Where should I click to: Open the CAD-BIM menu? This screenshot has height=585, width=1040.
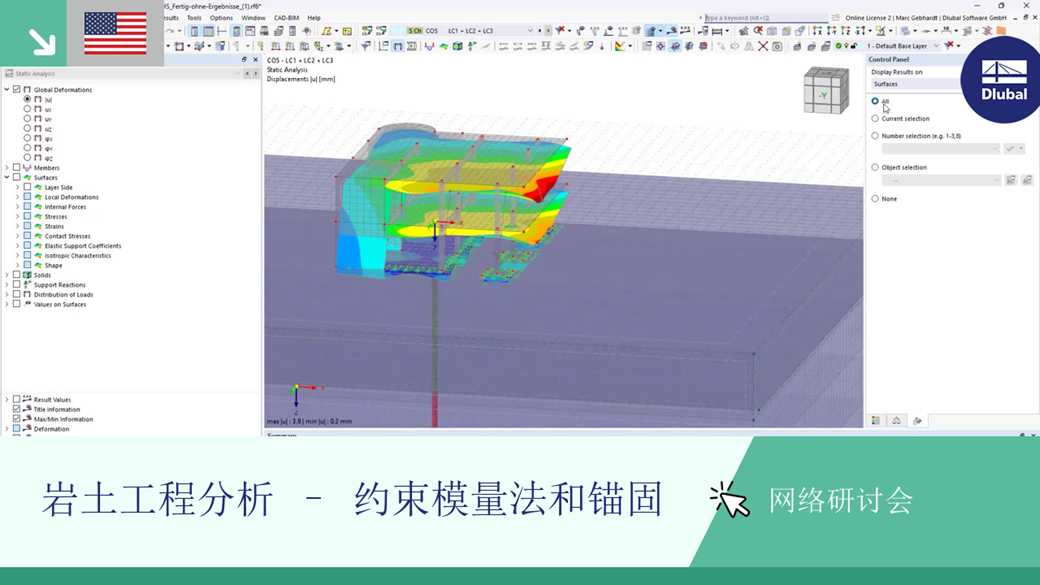point(285,17)
